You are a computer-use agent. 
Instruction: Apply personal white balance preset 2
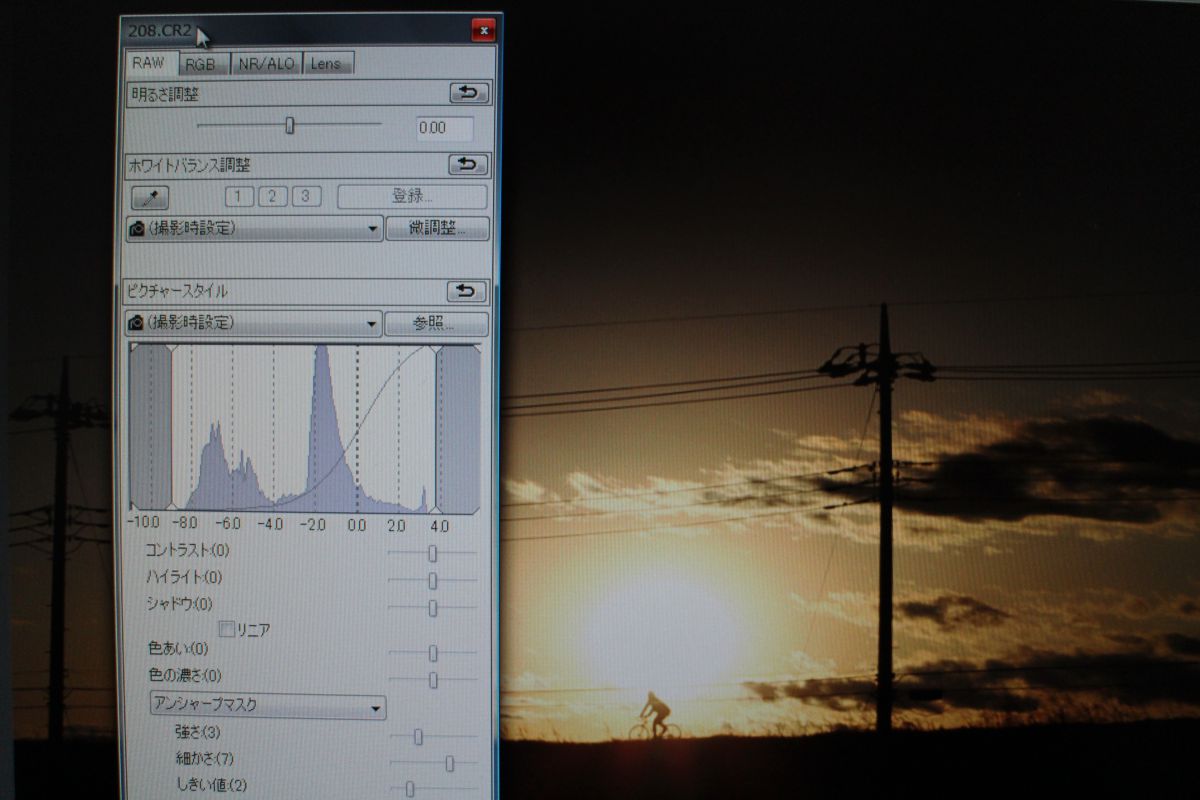coord(273,196)
